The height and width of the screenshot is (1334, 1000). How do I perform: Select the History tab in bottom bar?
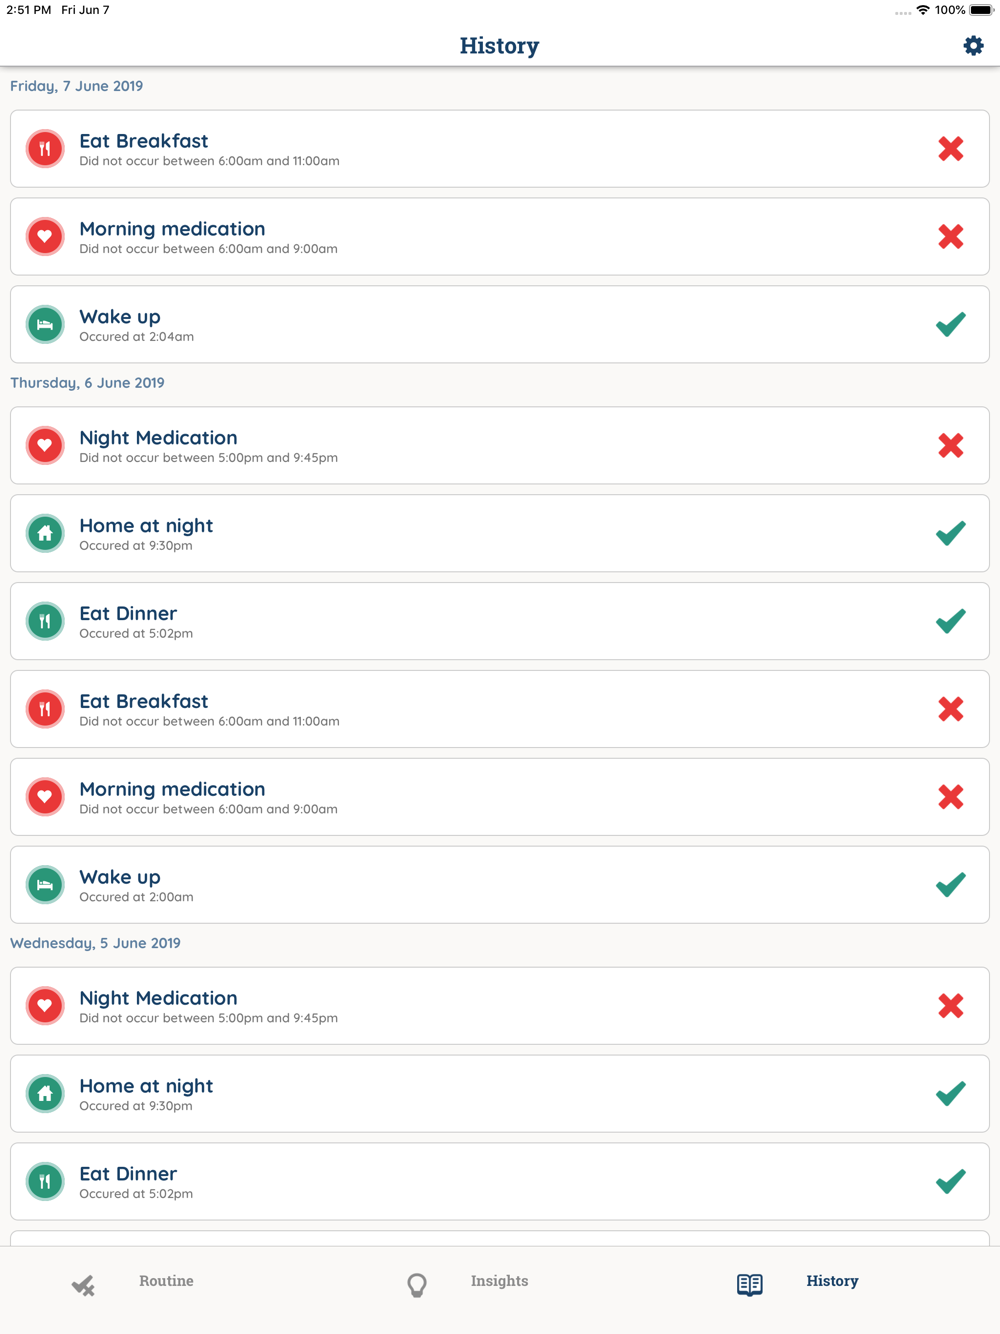pyautogui.click(x=832, y=1281)
